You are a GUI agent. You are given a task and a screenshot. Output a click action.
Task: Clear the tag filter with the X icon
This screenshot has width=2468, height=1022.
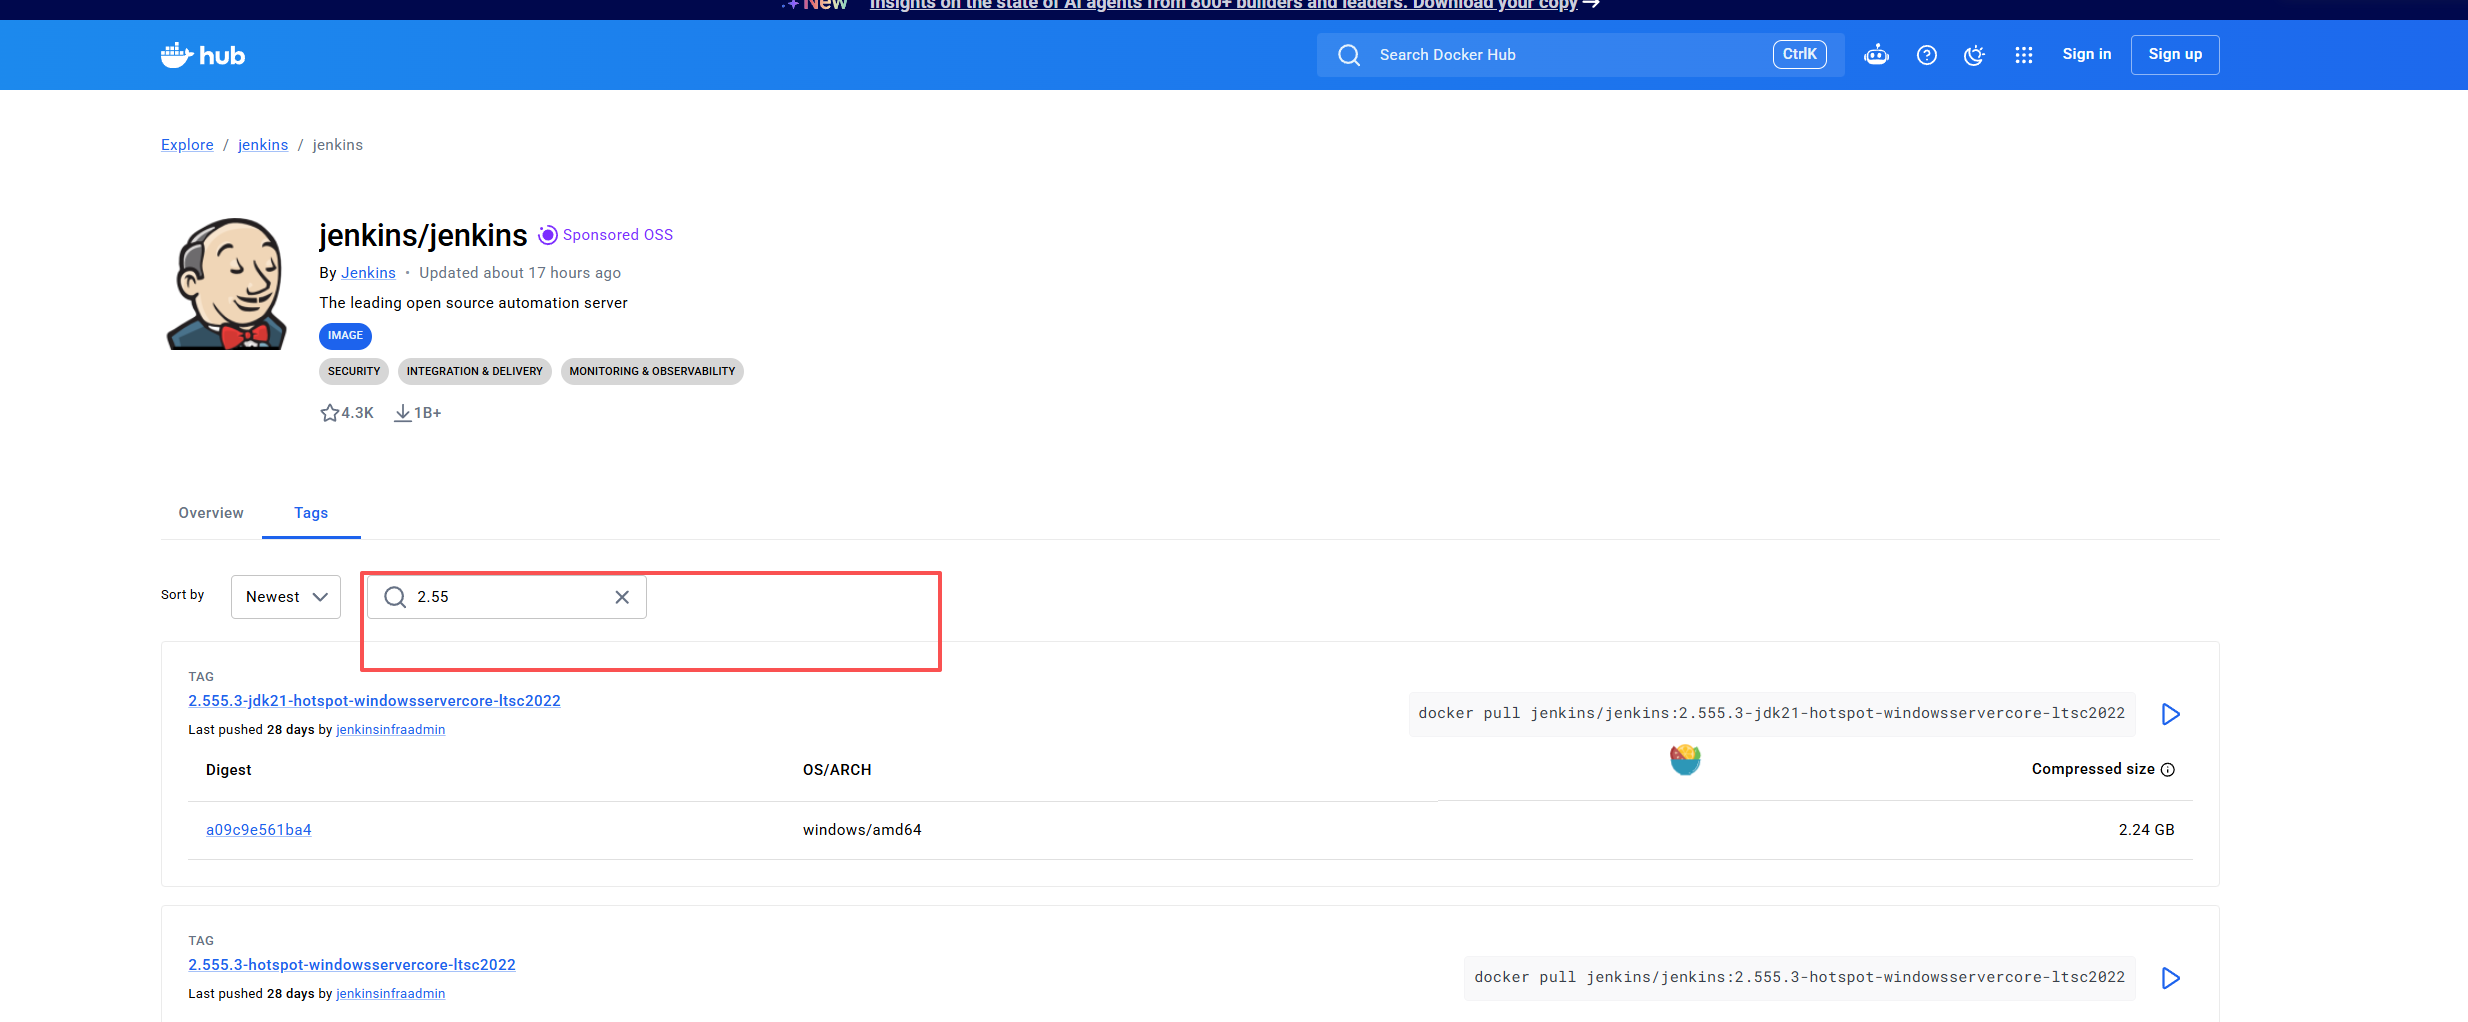(622, 597)
